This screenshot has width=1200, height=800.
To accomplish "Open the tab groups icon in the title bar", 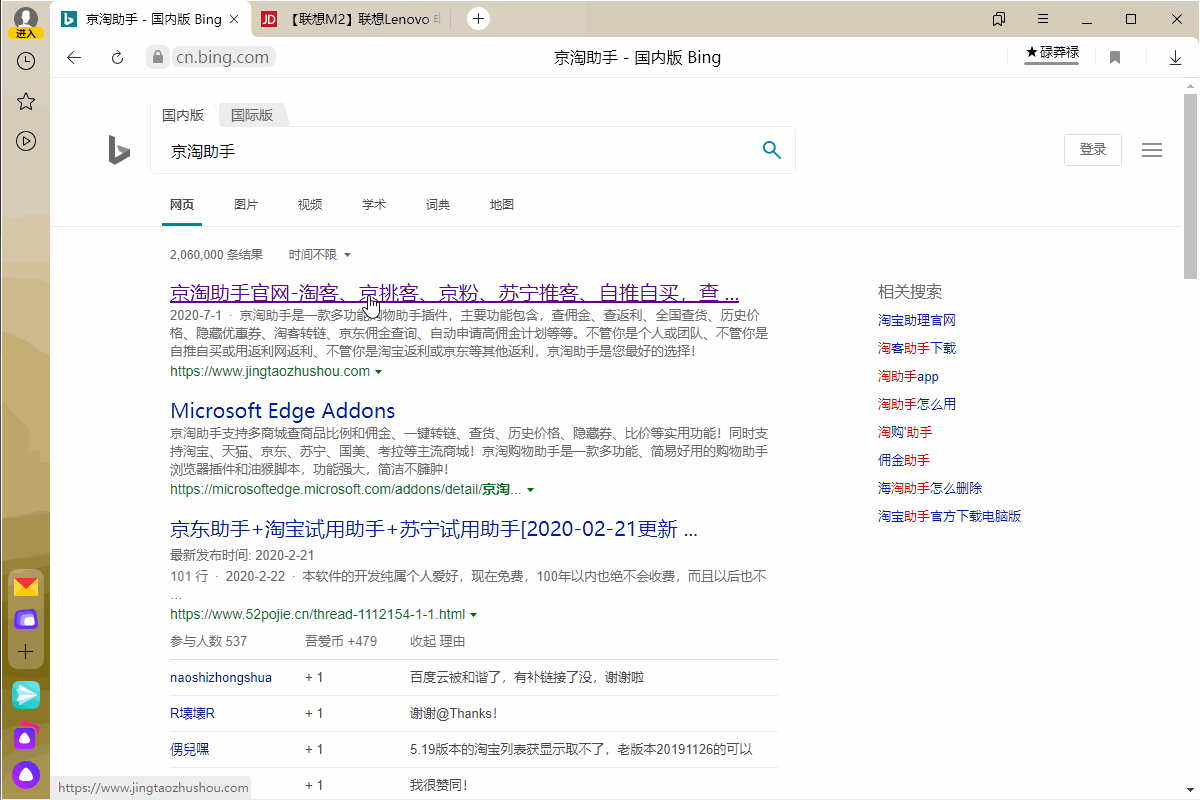I will [x=999, y=19].
